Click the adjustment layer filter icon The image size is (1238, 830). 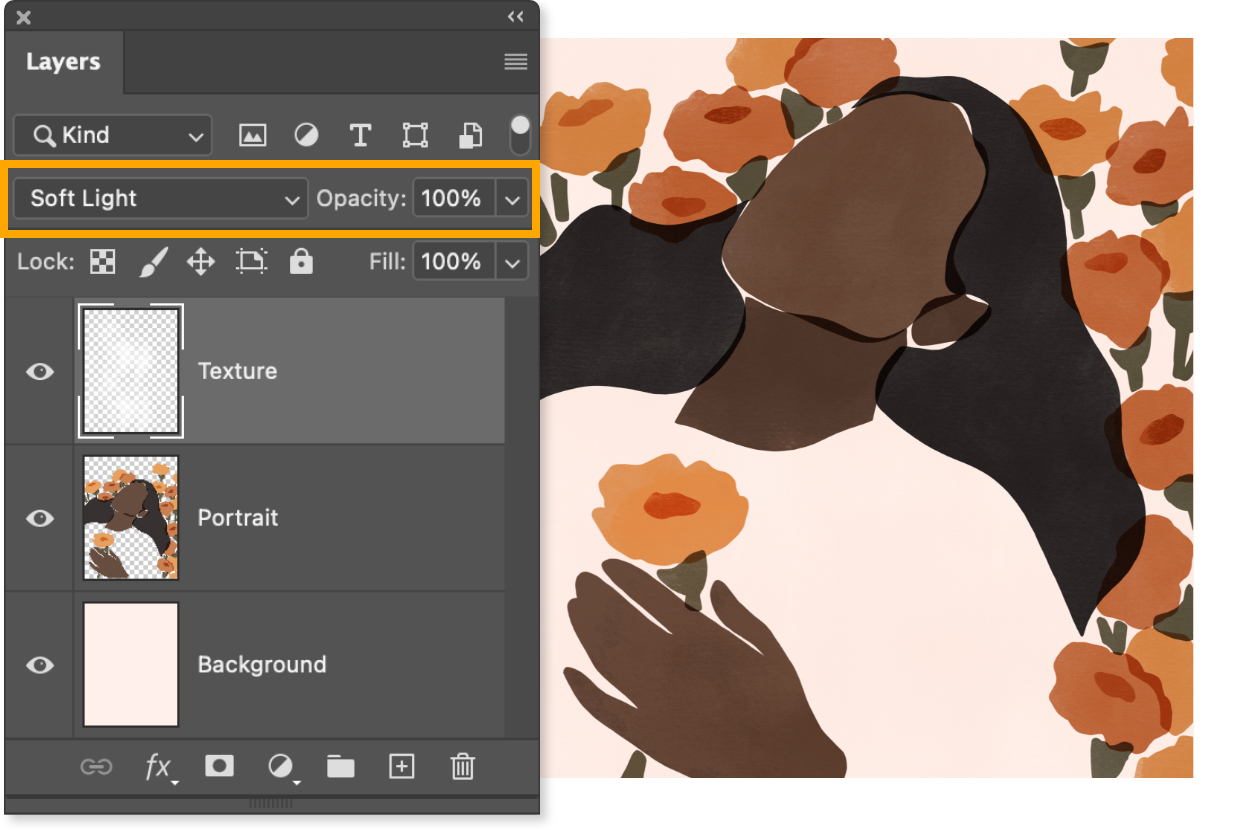tap(306, 135)
